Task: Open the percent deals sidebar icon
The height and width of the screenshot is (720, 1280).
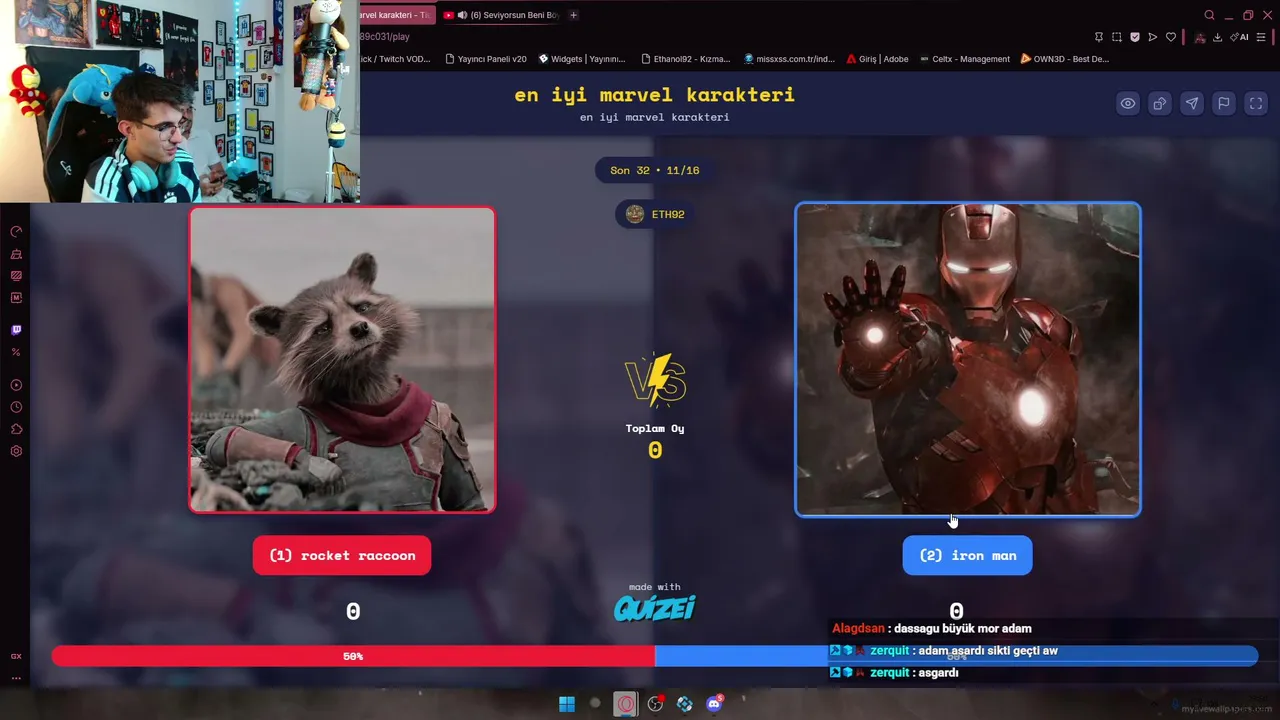Action: (x=16, y=352)
